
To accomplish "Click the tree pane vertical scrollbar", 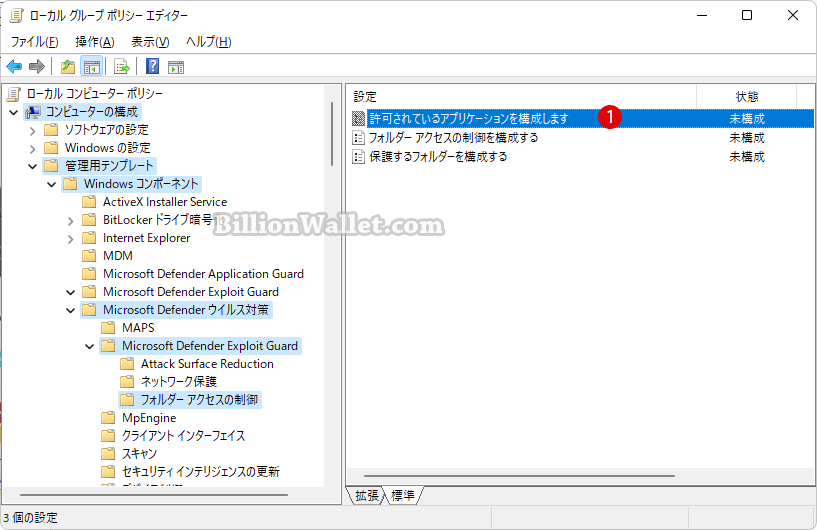I will pyautogui.click(x=332, y=134).
